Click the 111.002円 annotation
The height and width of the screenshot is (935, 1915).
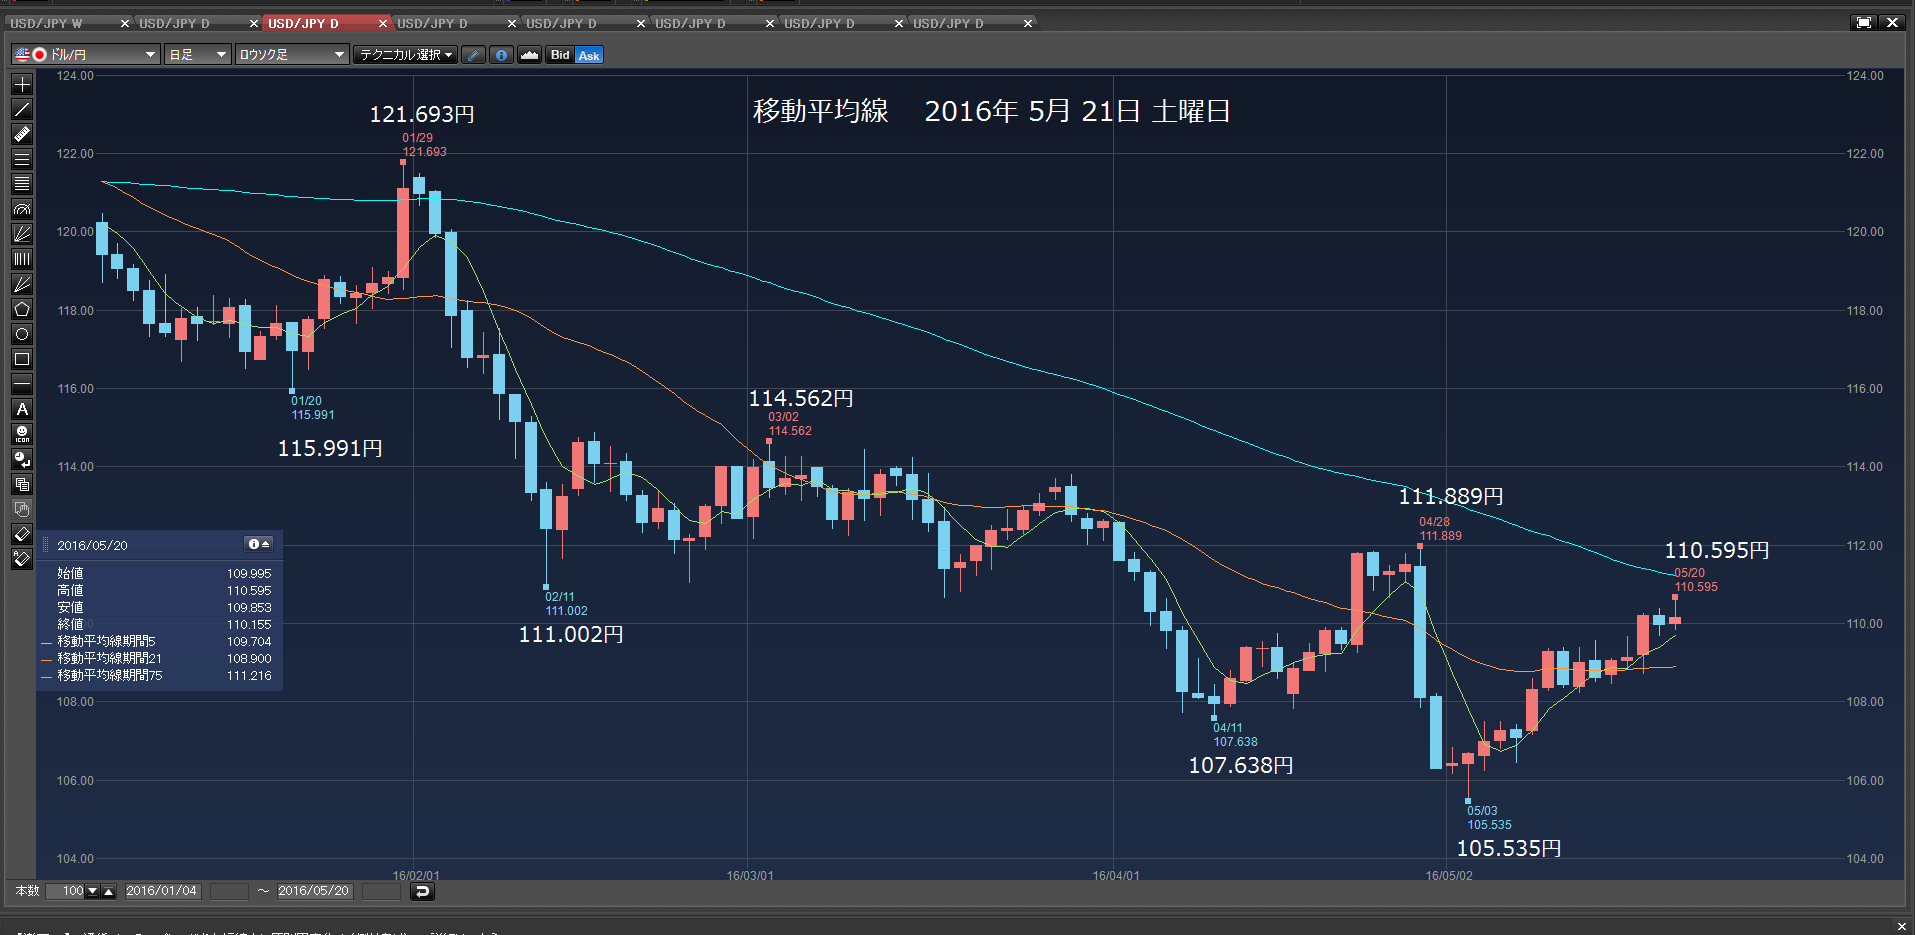pos(571,634)
